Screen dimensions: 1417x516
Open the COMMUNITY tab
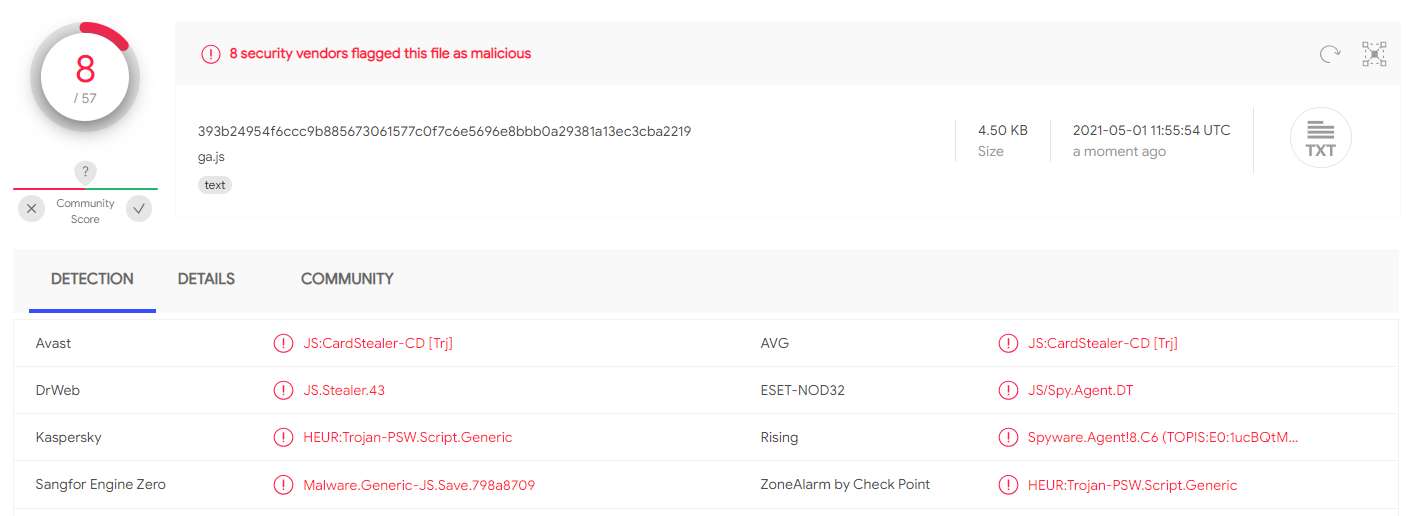click(347, 279)
